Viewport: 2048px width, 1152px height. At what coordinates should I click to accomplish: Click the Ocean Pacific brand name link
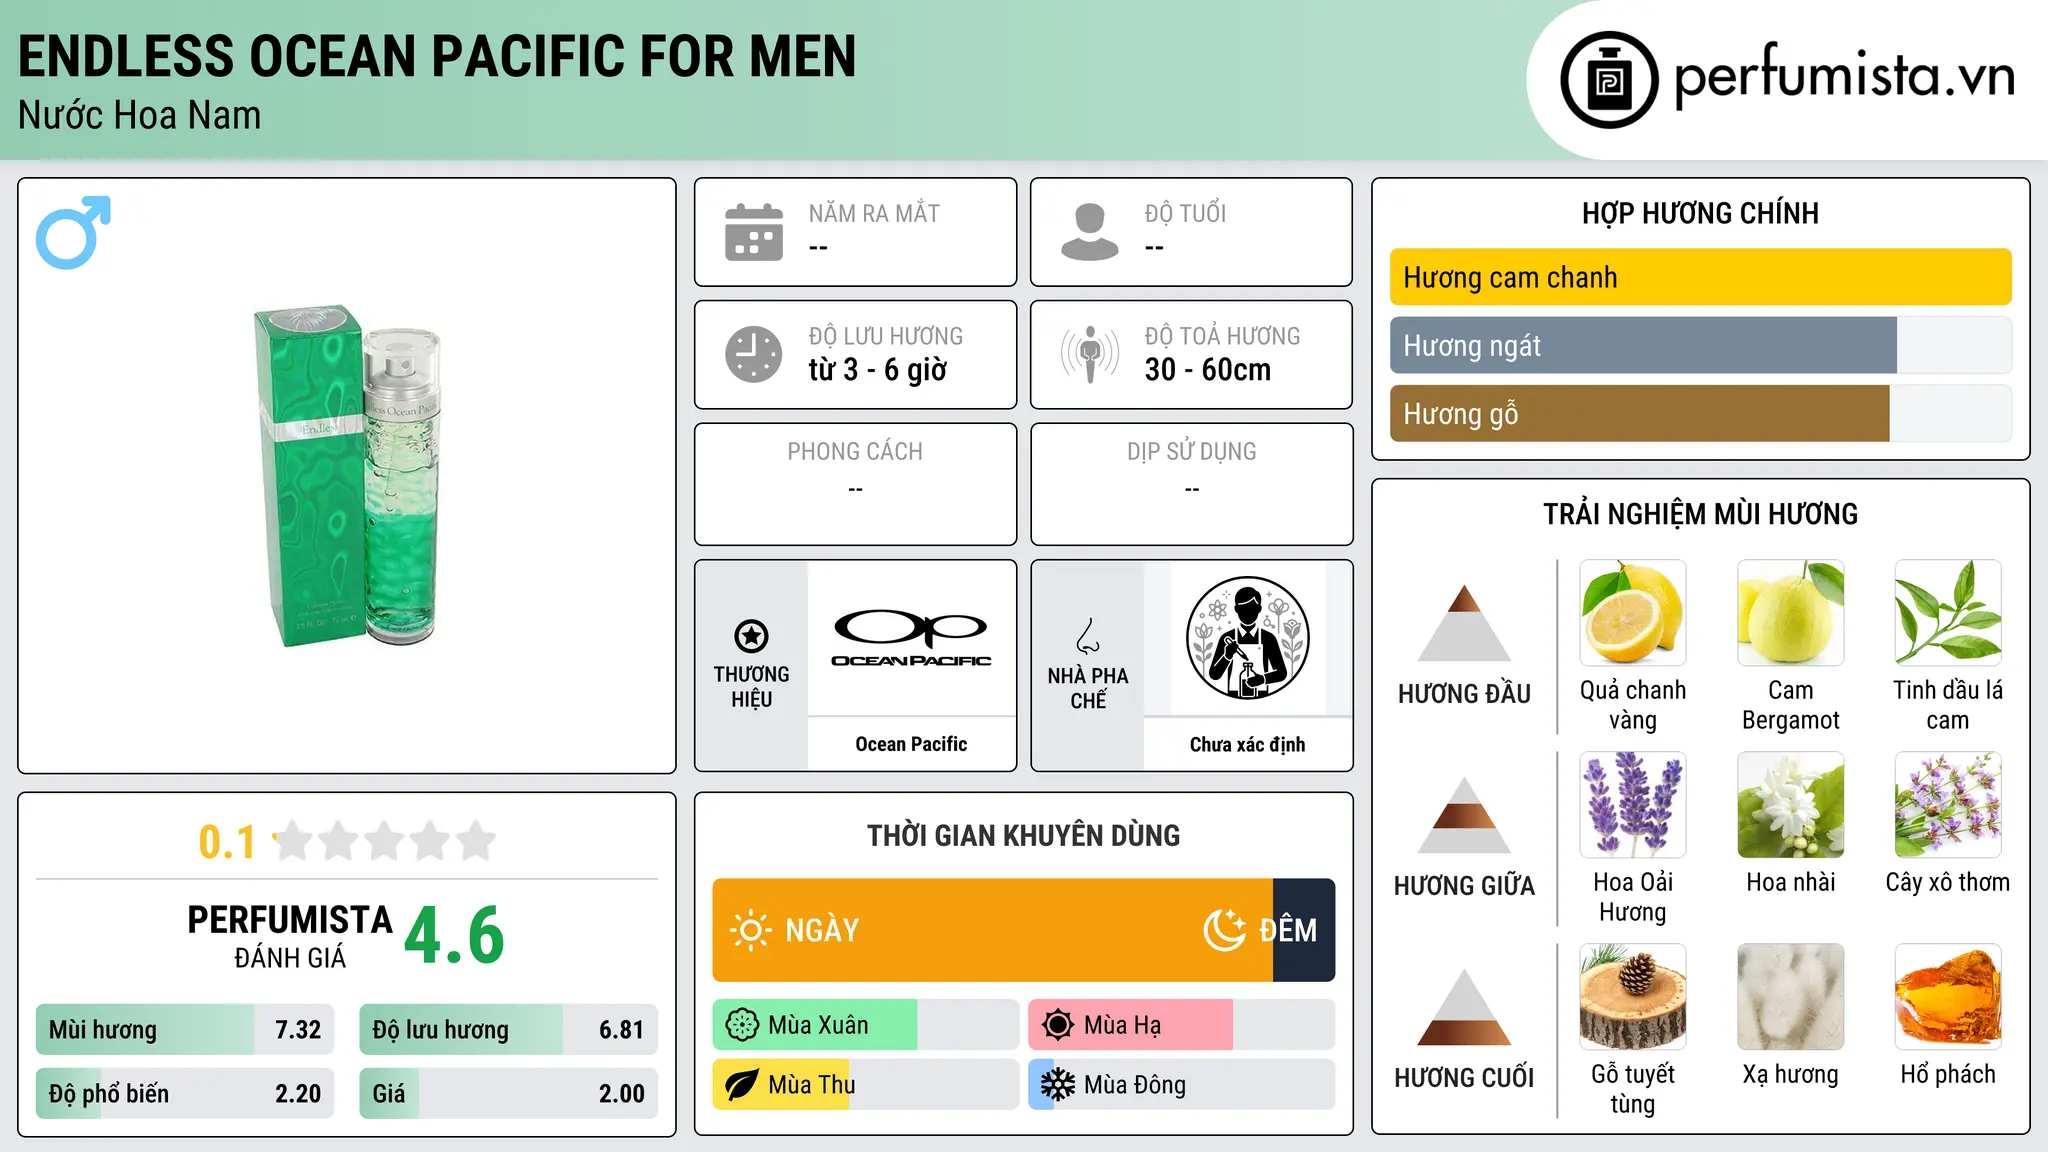coord(911,744)
